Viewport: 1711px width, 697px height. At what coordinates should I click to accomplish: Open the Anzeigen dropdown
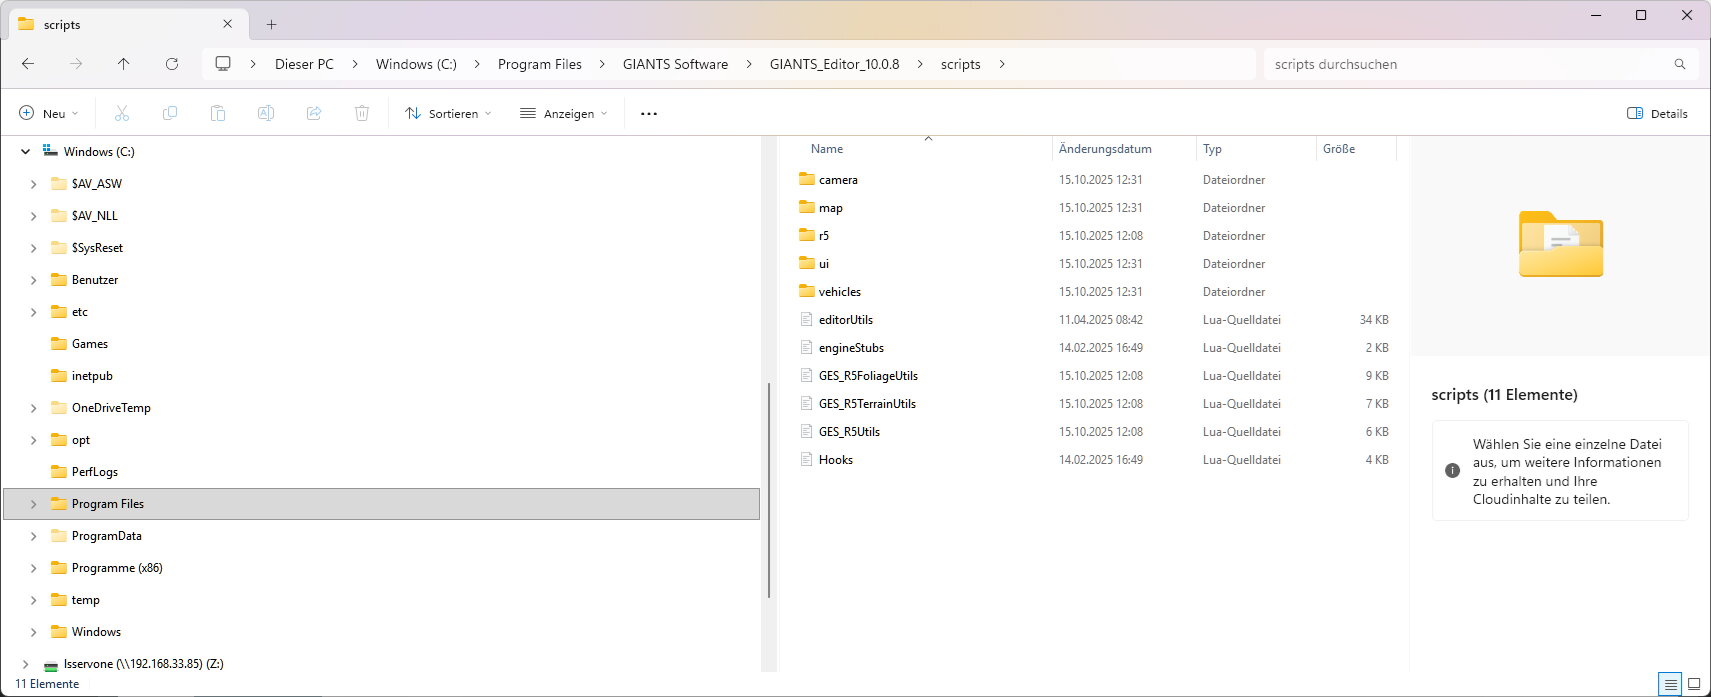[x=564, y=114]
